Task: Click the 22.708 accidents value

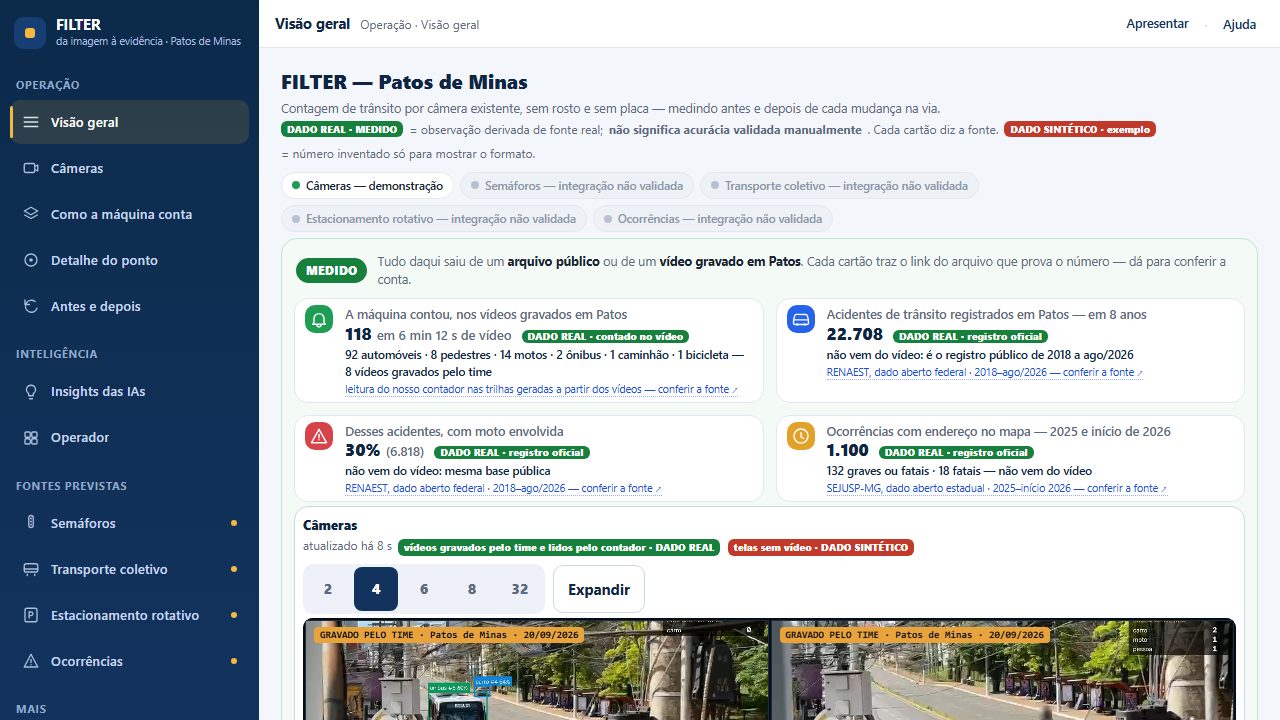Action: tap(855, 334)
